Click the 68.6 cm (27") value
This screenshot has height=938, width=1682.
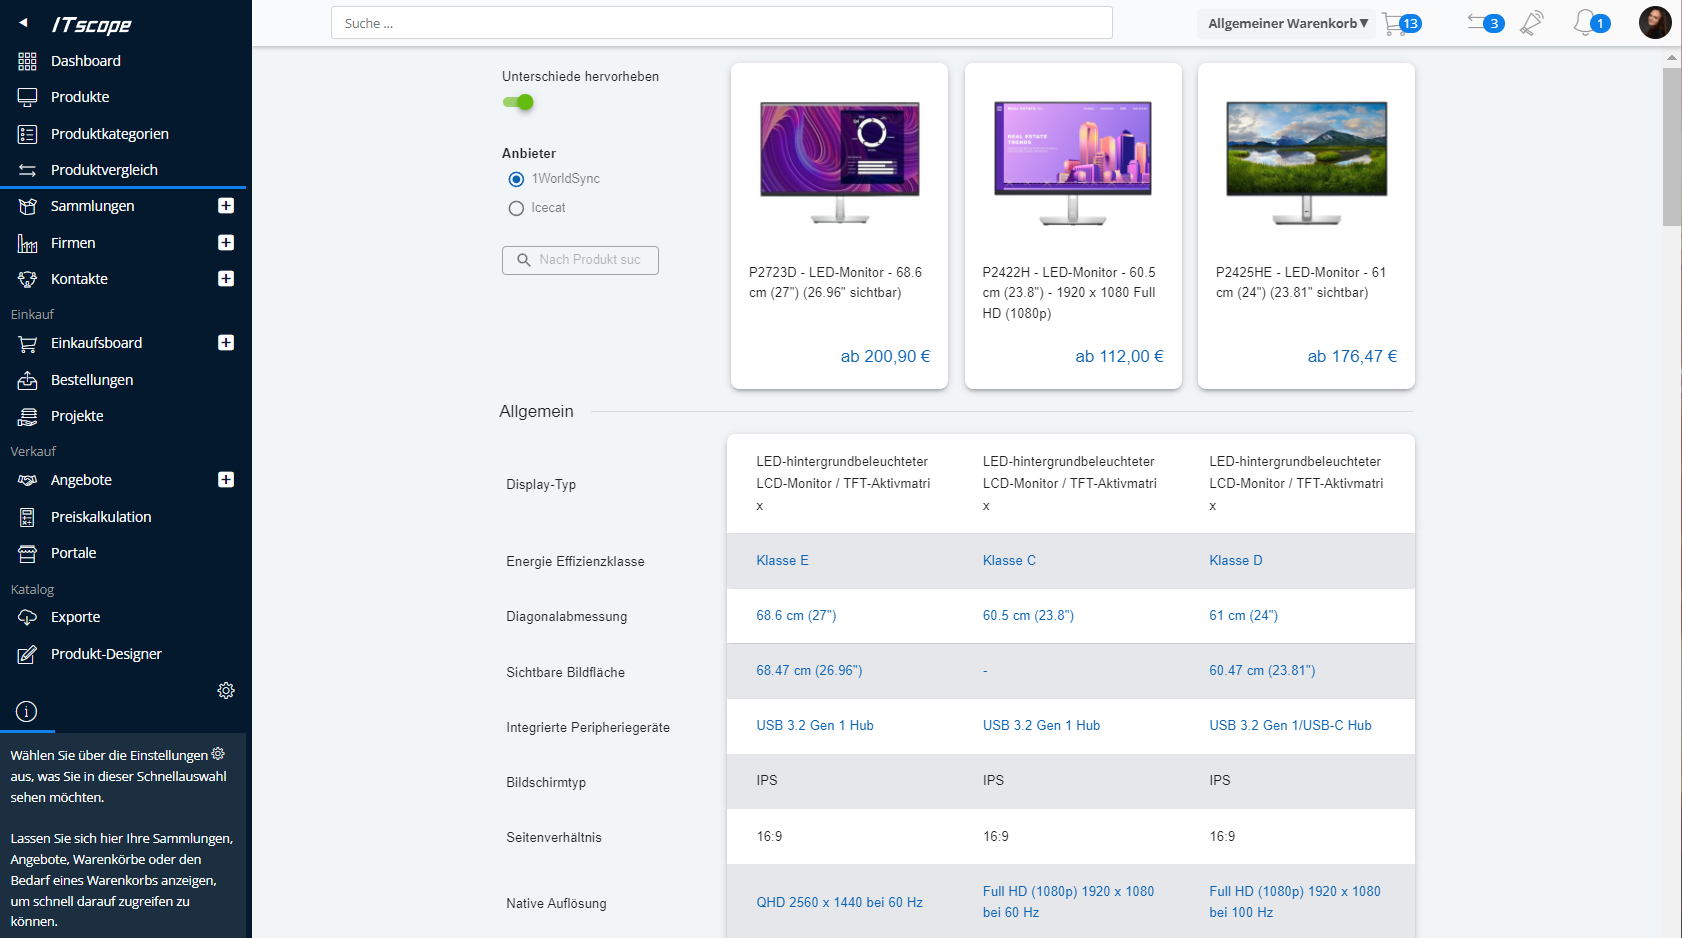796,616
